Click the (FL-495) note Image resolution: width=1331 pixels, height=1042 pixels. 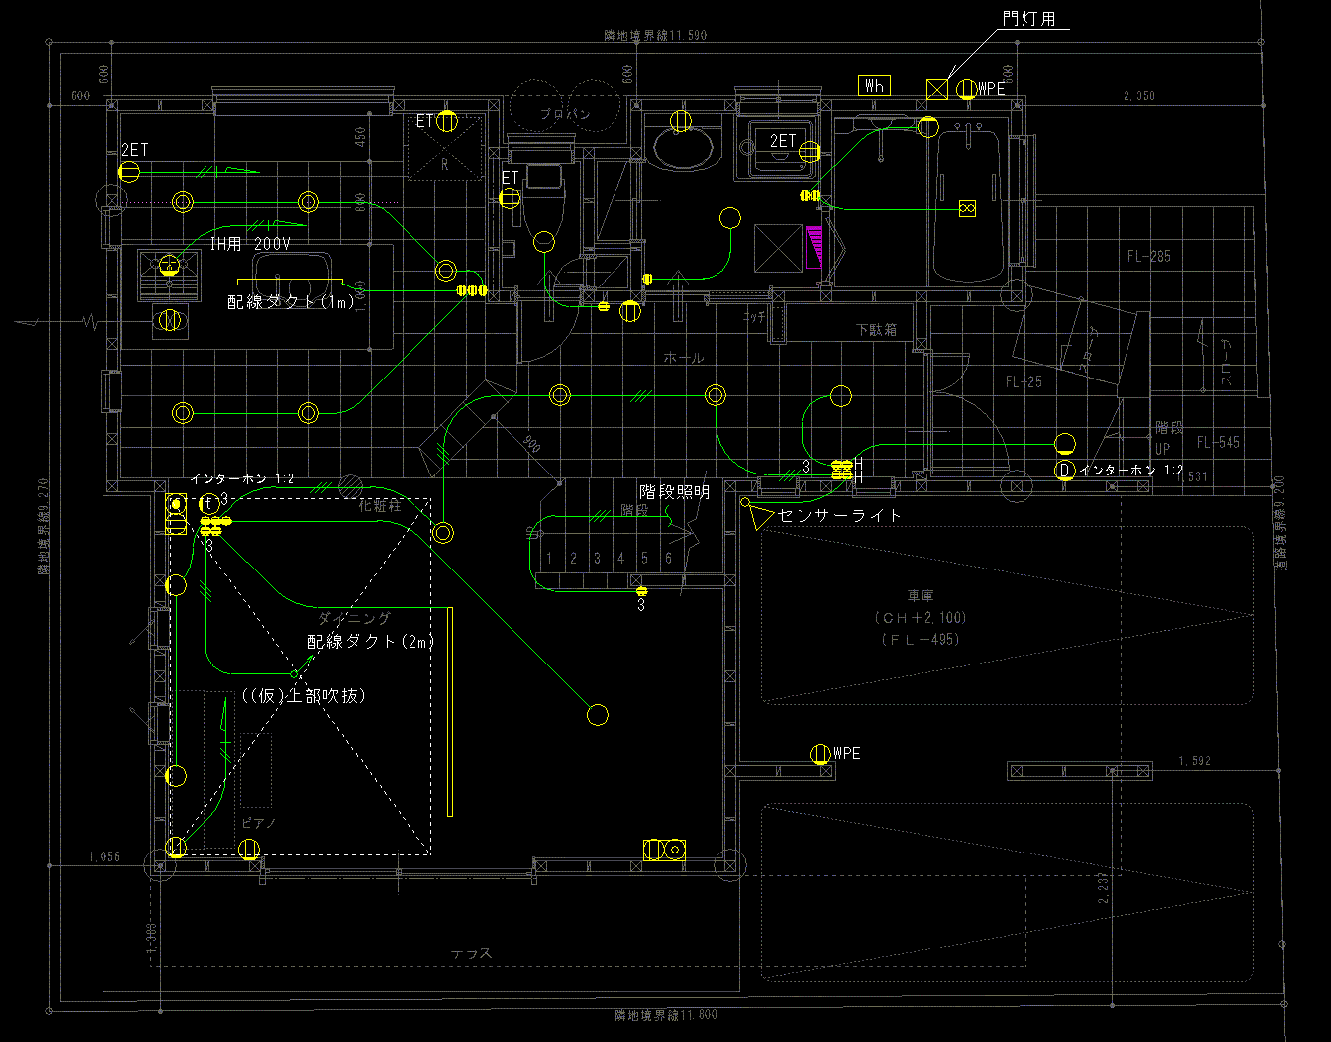921,639
